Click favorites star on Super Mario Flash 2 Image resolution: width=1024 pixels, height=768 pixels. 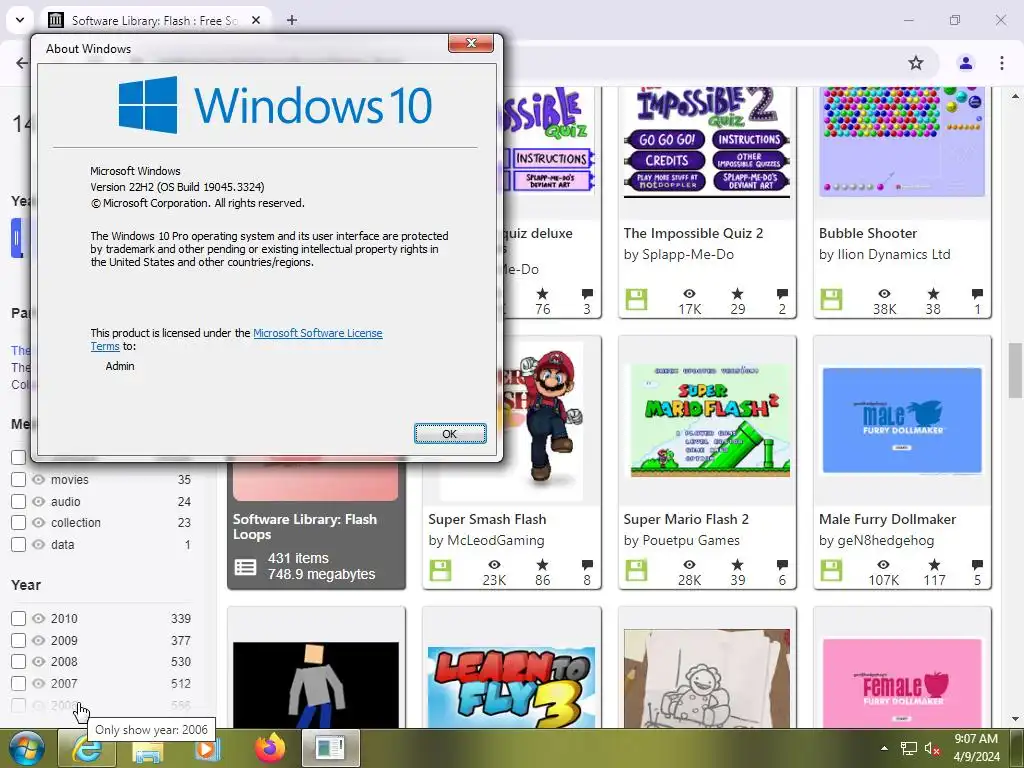coord(737,564)
